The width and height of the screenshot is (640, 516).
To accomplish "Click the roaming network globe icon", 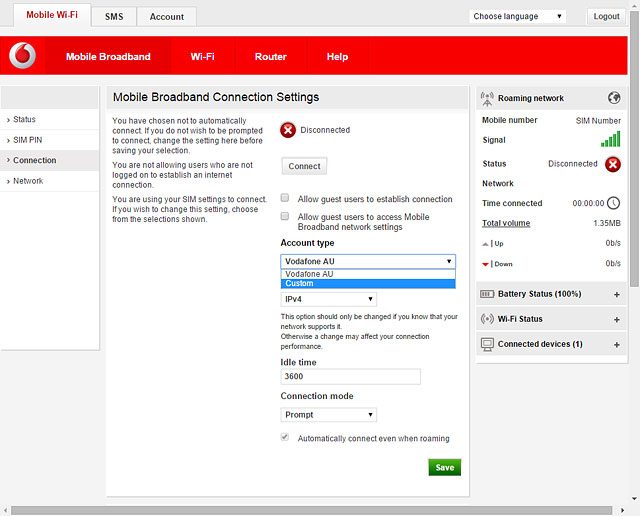I will coord(614,98).
